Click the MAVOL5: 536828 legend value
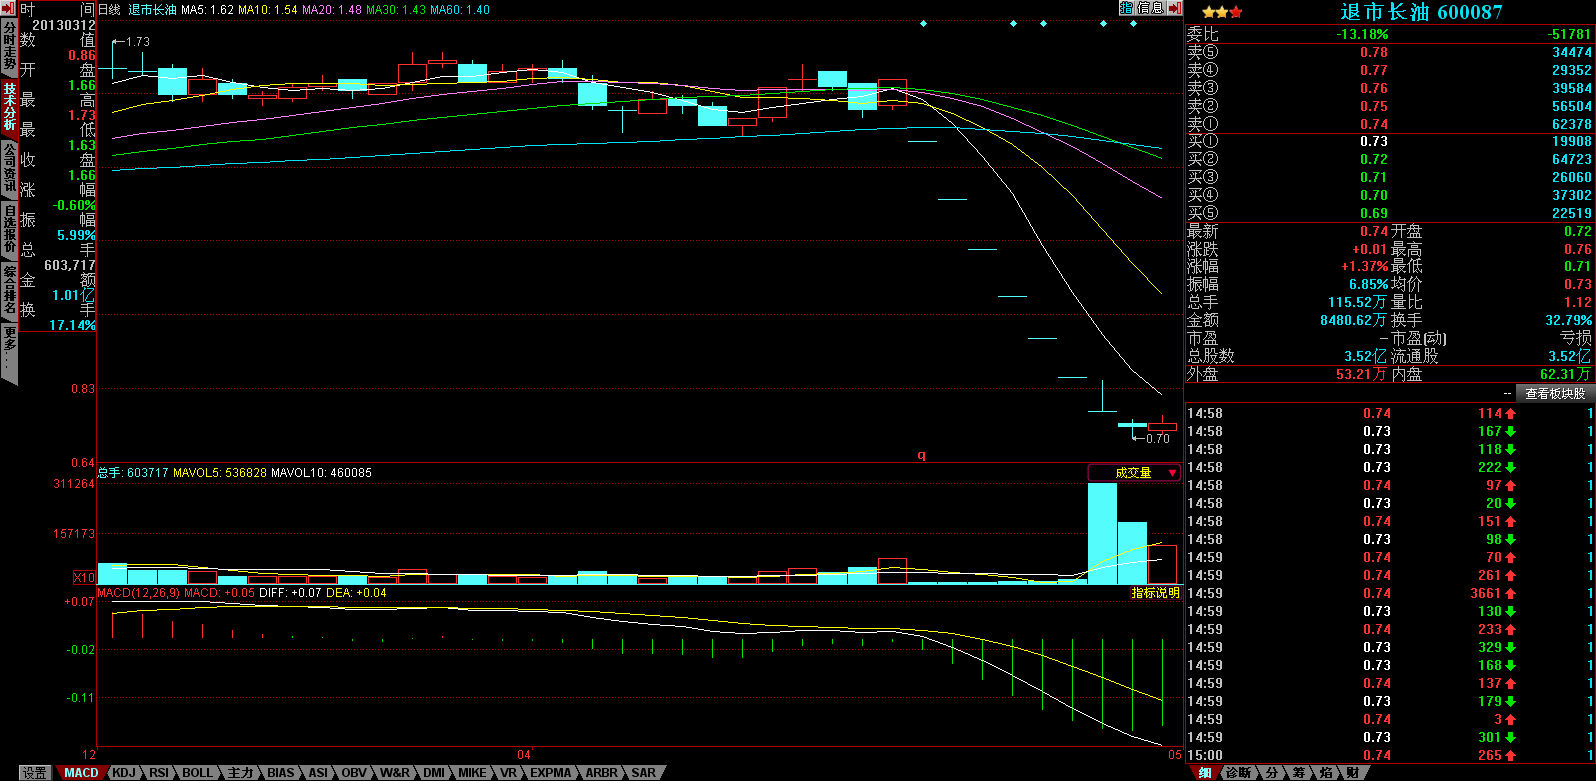The image size is (1596, 781). point(219,472)
